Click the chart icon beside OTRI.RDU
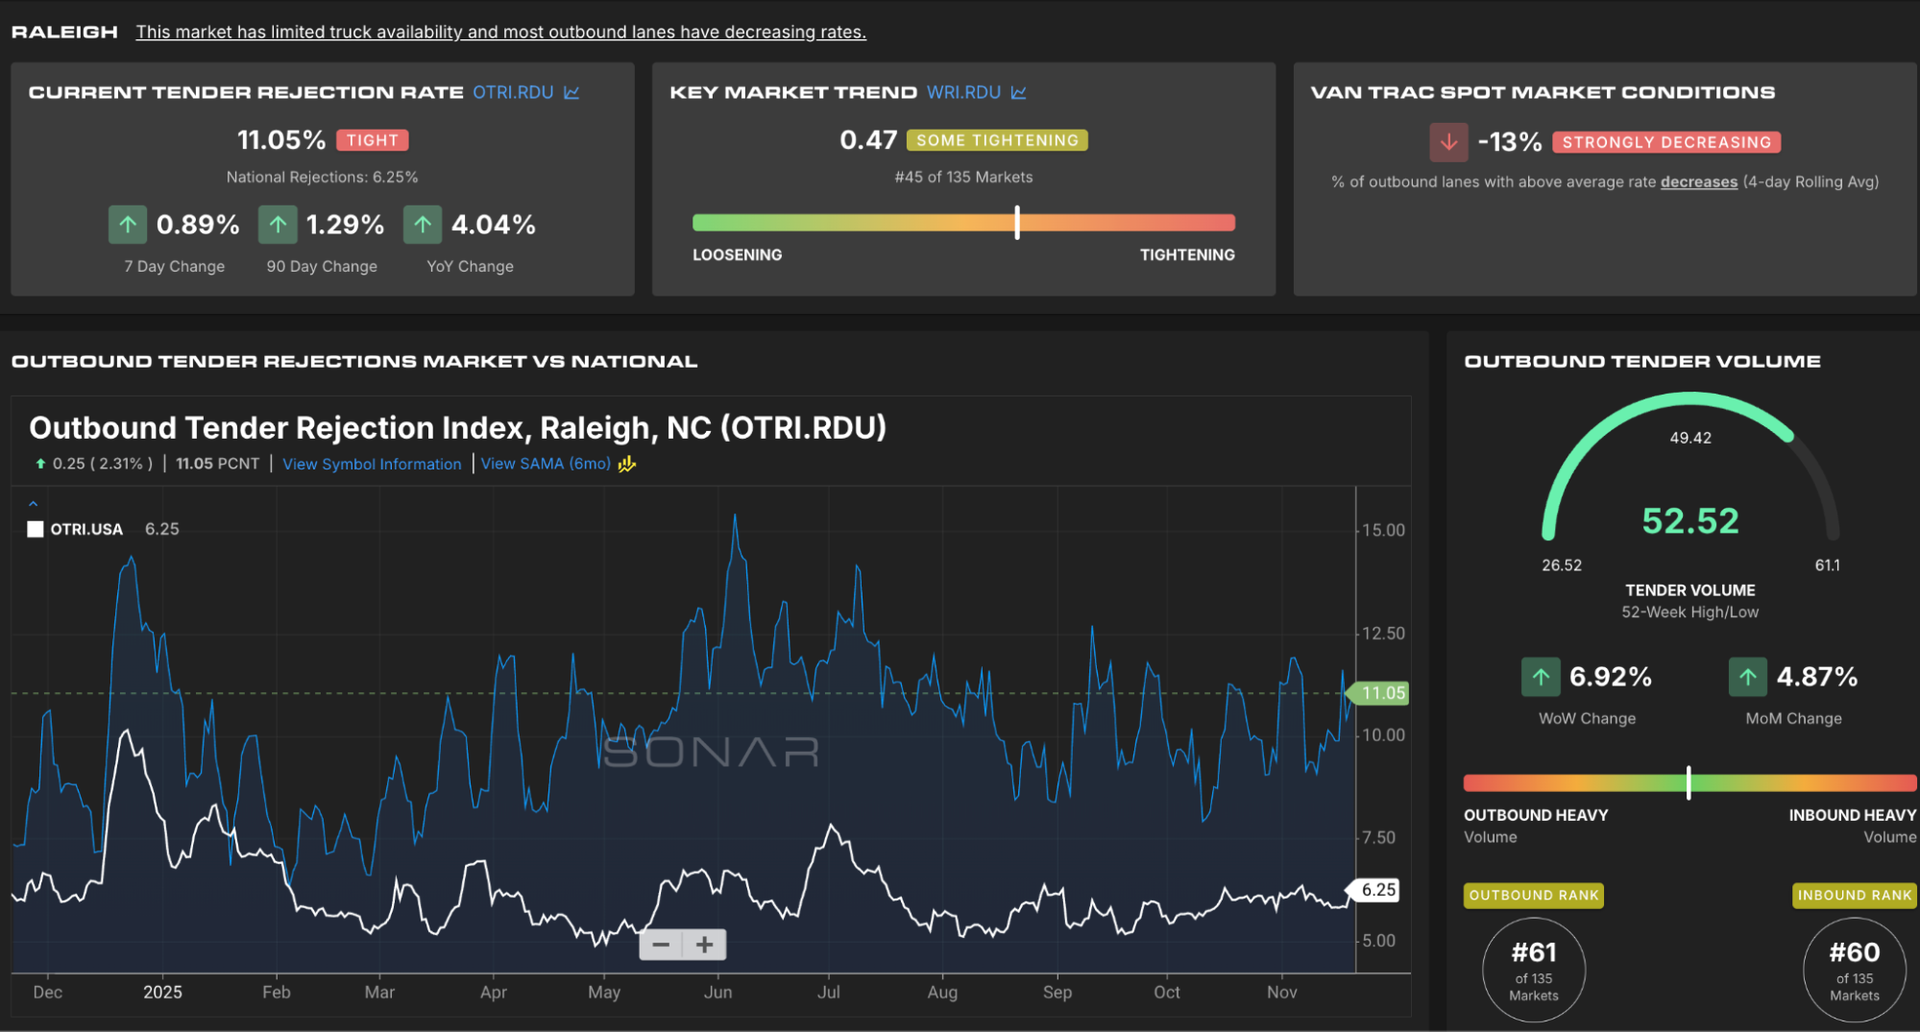1920x1032 pixels. tap(572, 92)
